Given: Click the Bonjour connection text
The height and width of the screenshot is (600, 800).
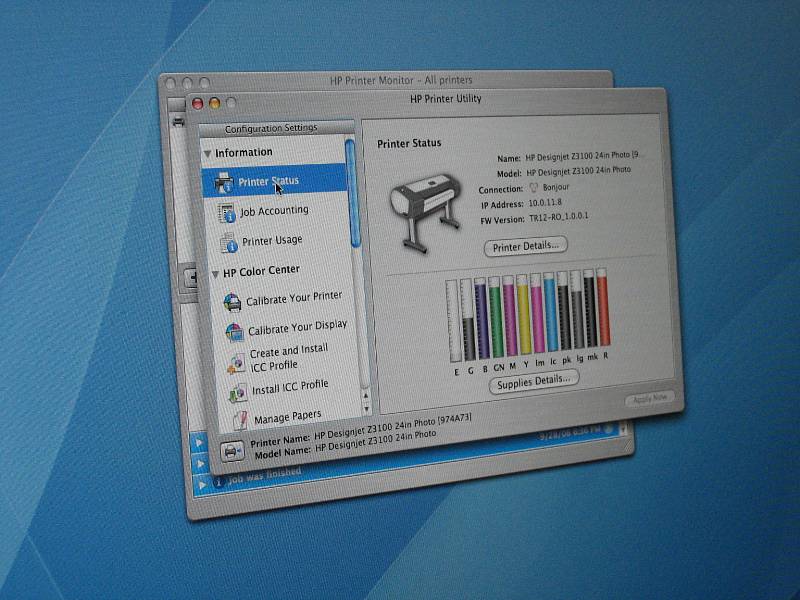Looking at the screenshot, I should tap(556, 187).
